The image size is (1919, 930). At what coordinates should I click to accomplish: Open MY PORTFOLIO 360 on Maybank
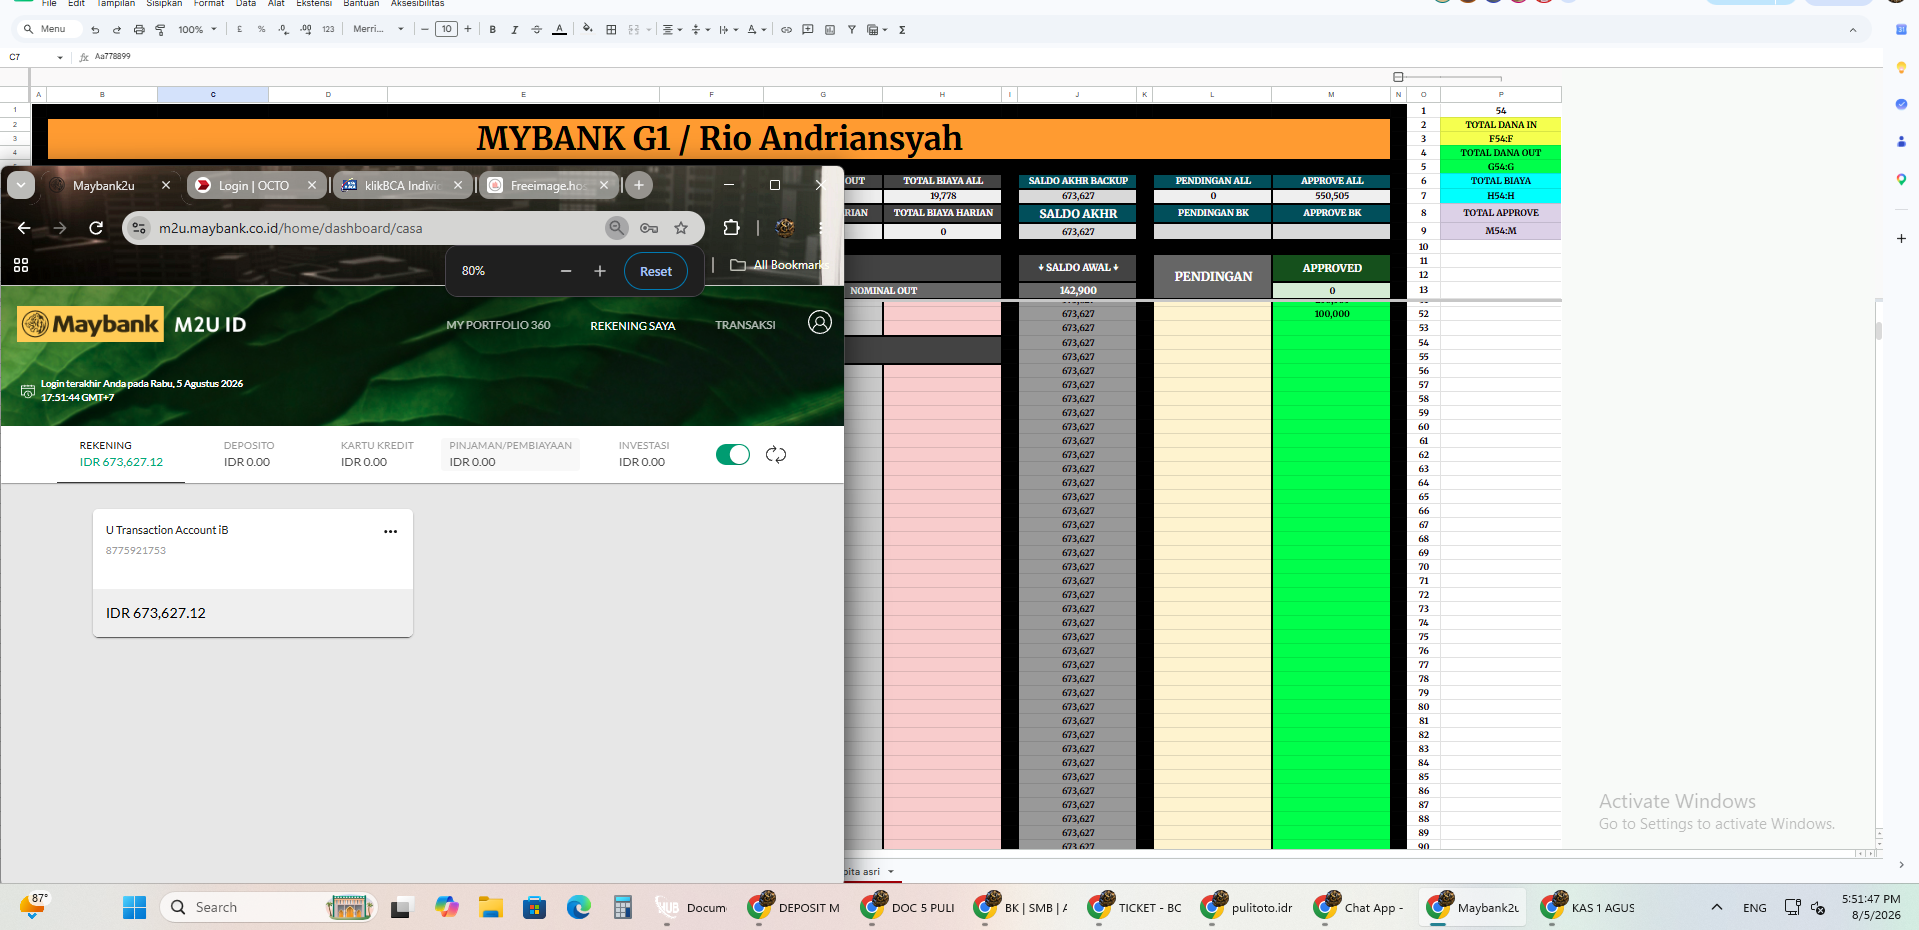[x=498, y=325]
